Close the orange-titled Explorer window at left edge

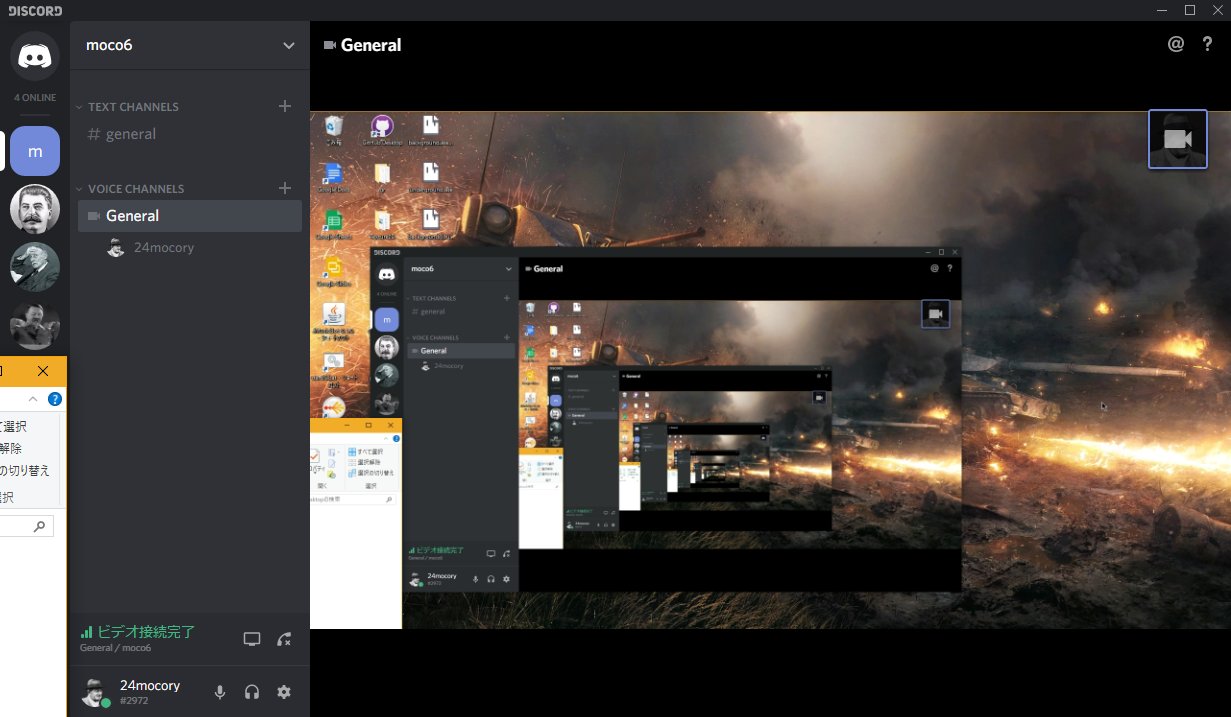coord(42,371)
